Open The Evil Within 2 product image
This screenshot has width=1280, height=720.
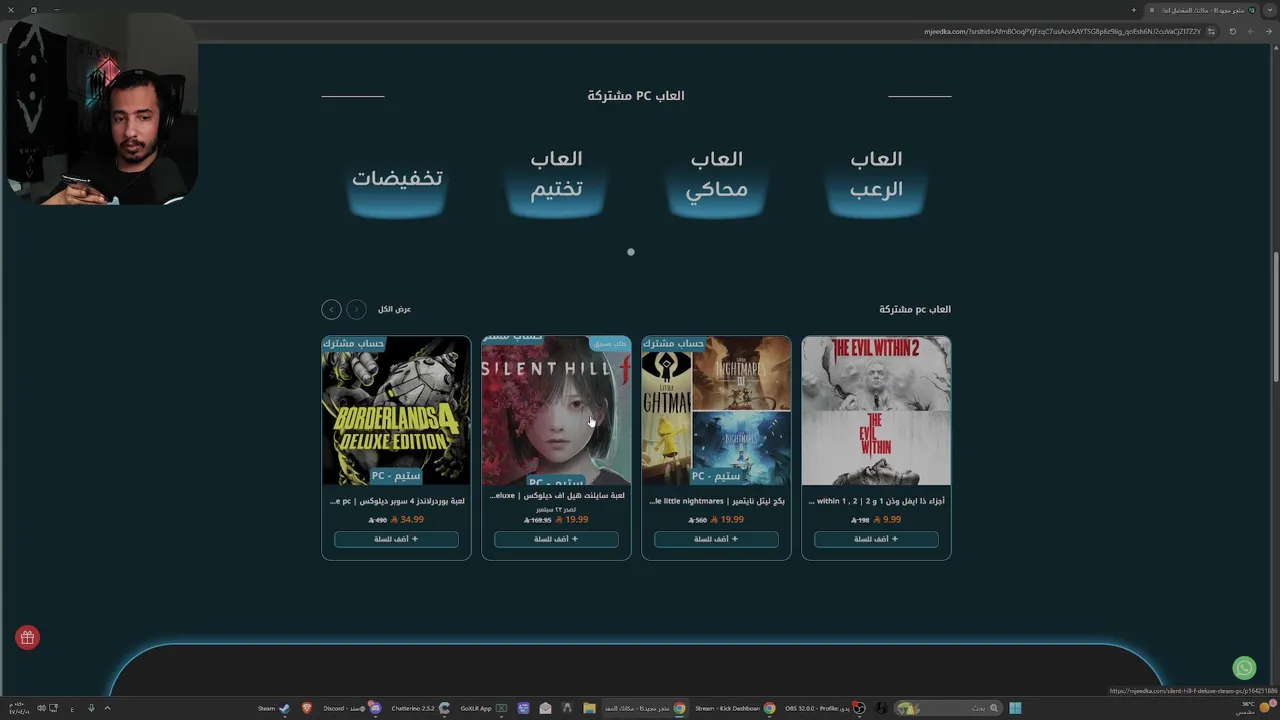876,411
